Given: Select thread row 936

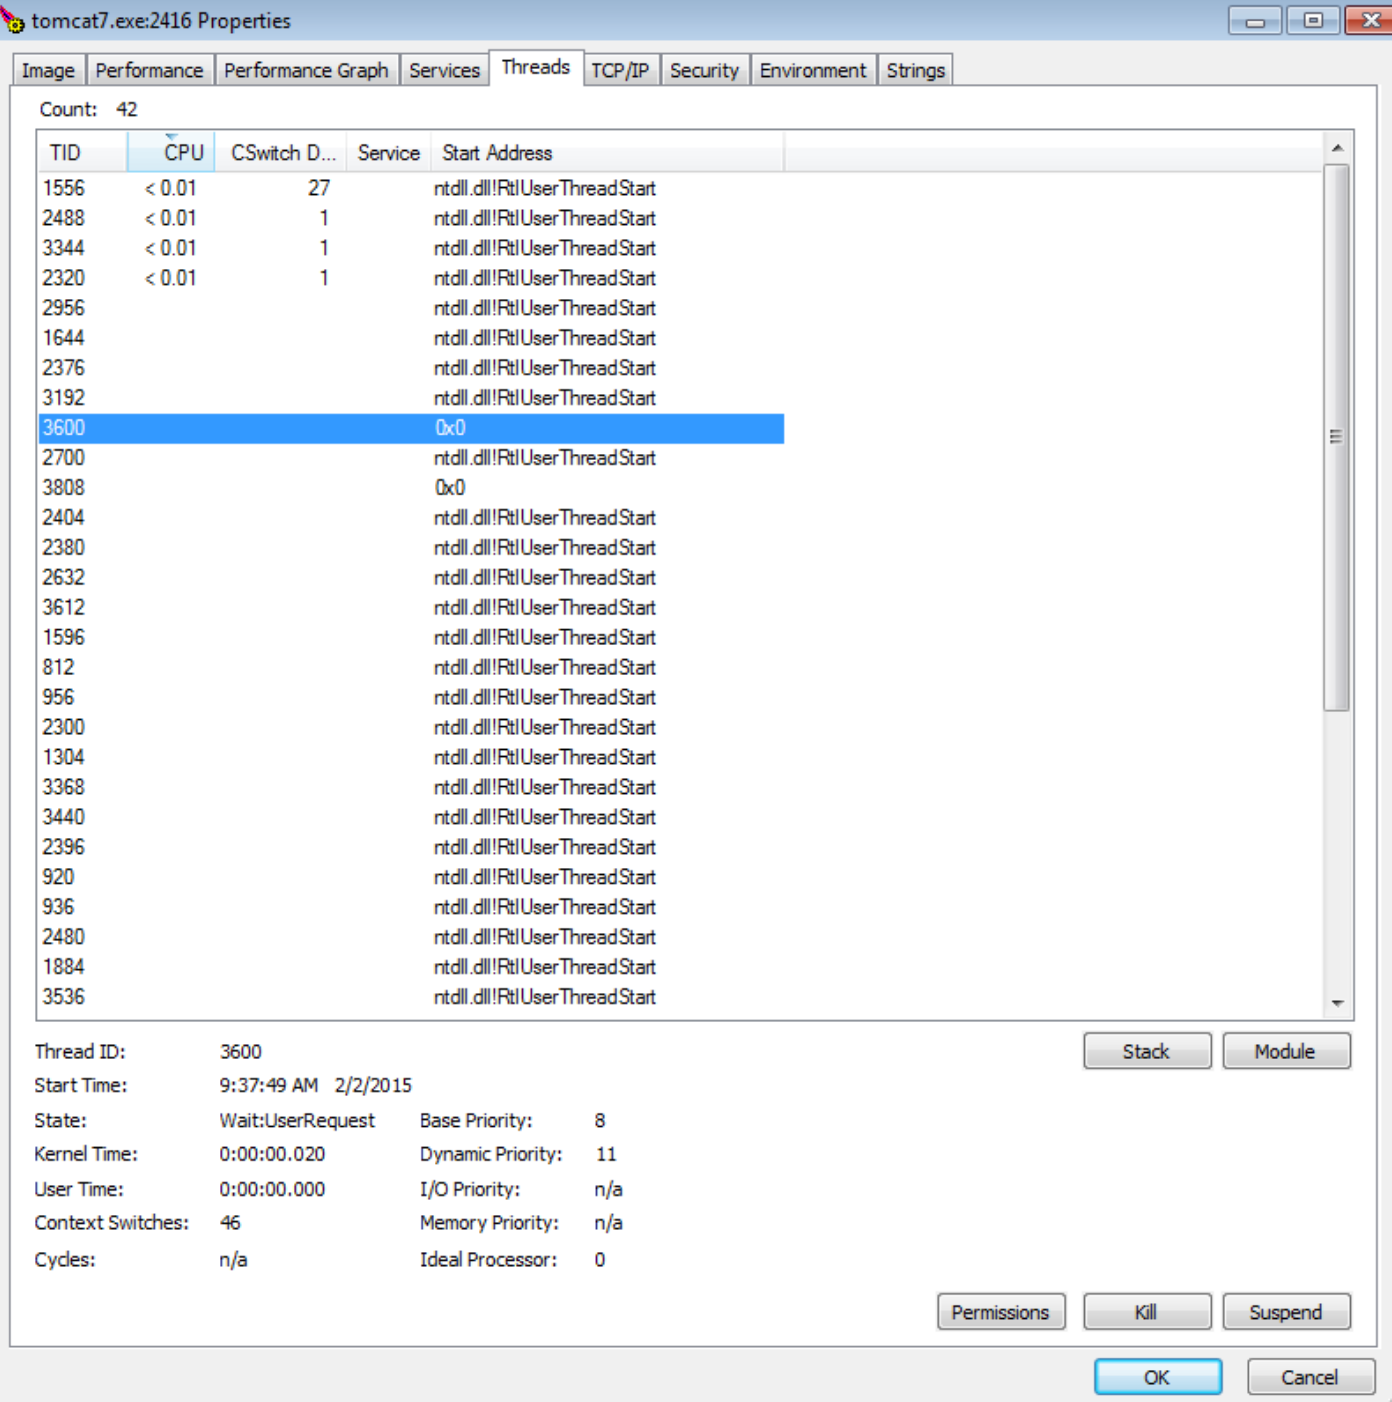Looking at the screenshot, I should (411, 907).
